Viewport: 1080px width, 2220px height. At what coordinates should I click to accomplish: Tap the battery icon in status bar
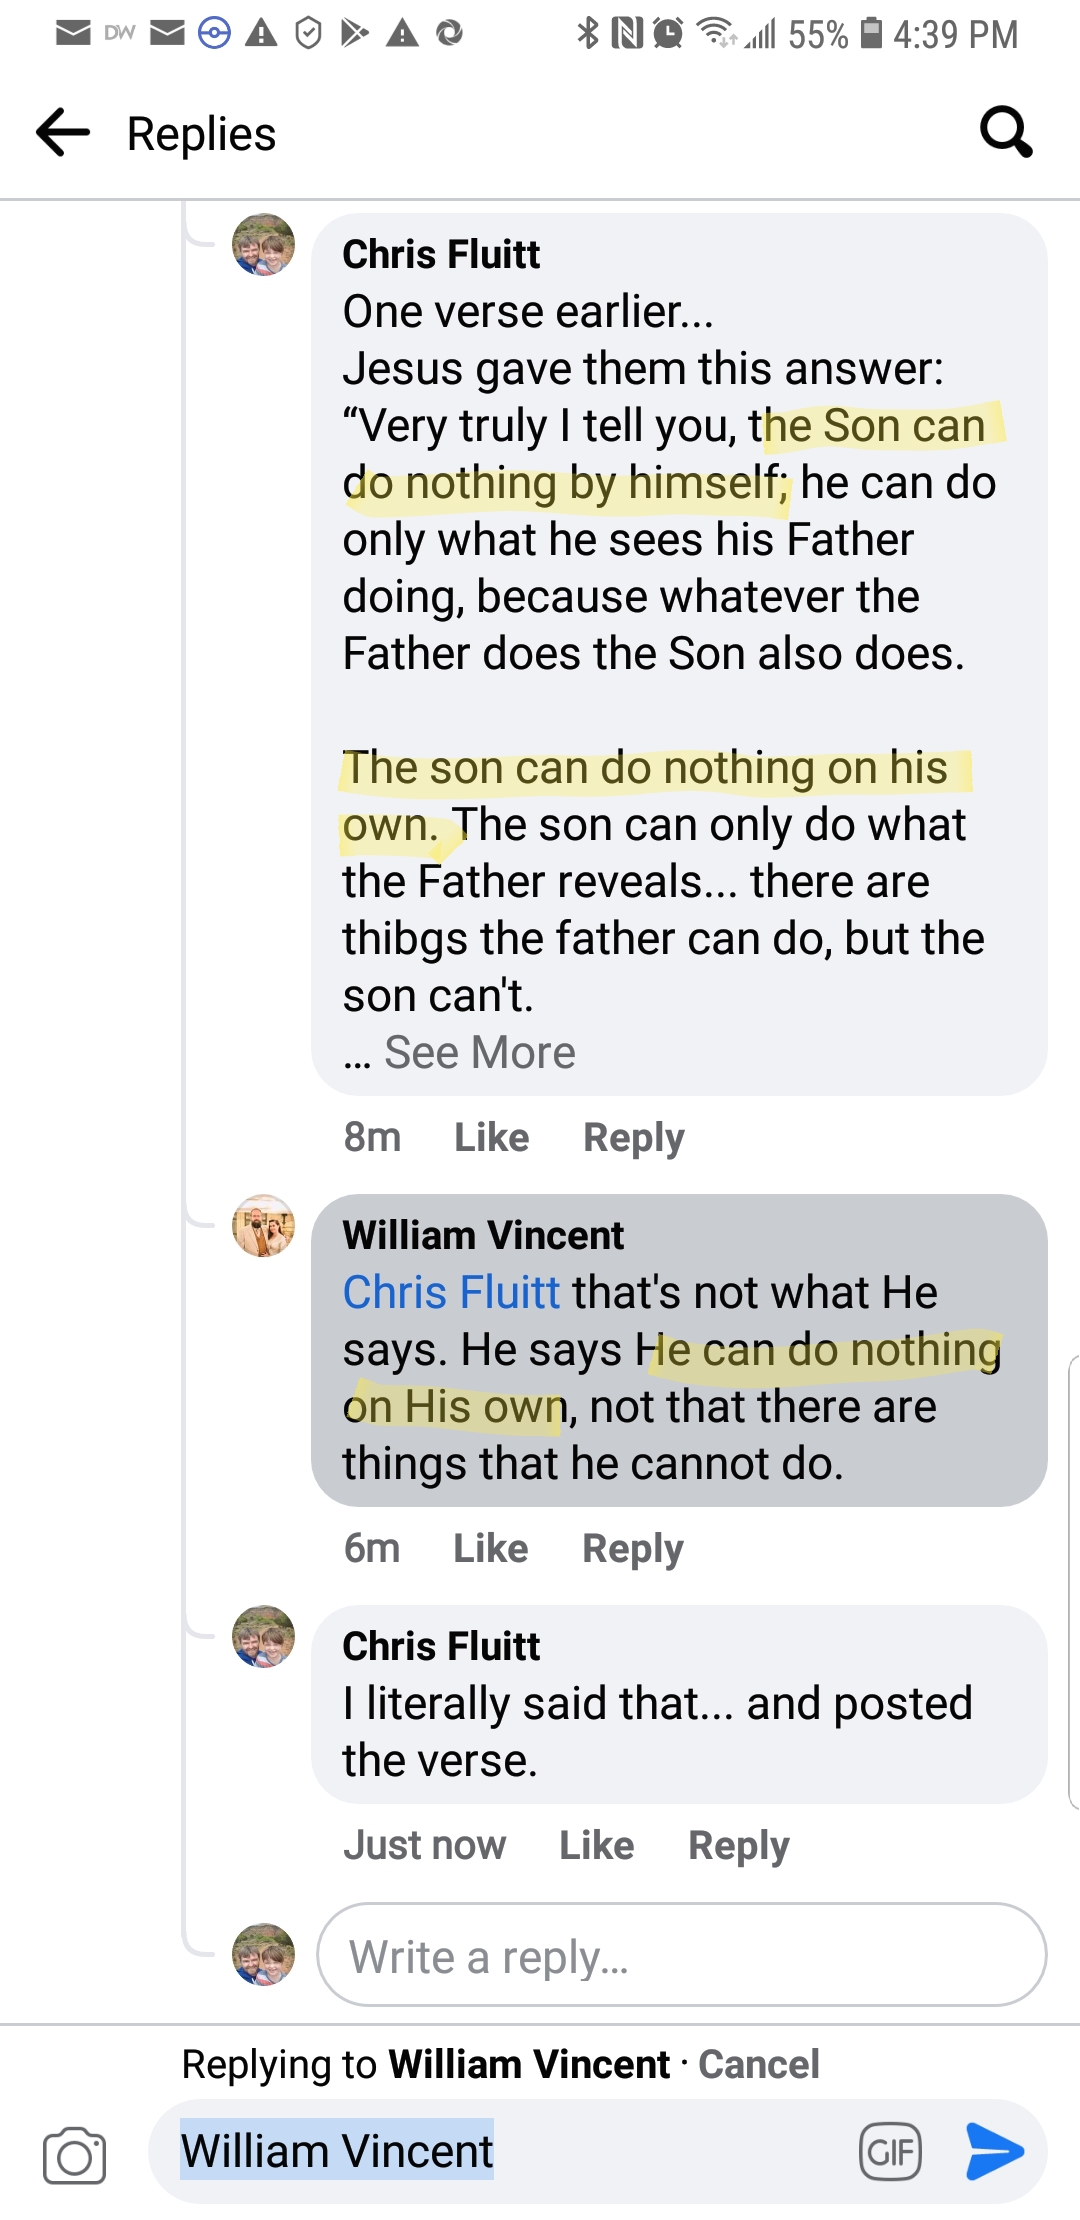(872, 33)
